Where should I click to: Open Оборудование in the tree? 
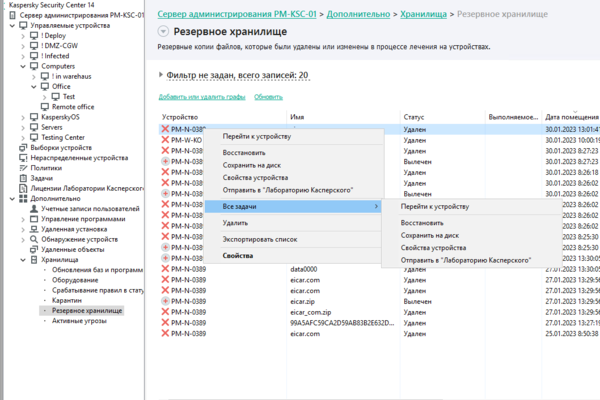coord(75,280)
